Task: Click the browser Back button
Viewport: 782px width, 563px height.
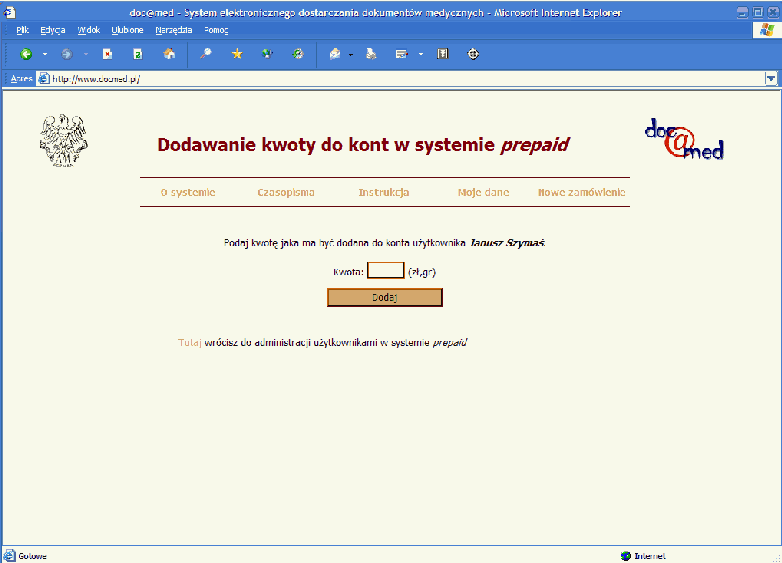Action: click(26, 54)
